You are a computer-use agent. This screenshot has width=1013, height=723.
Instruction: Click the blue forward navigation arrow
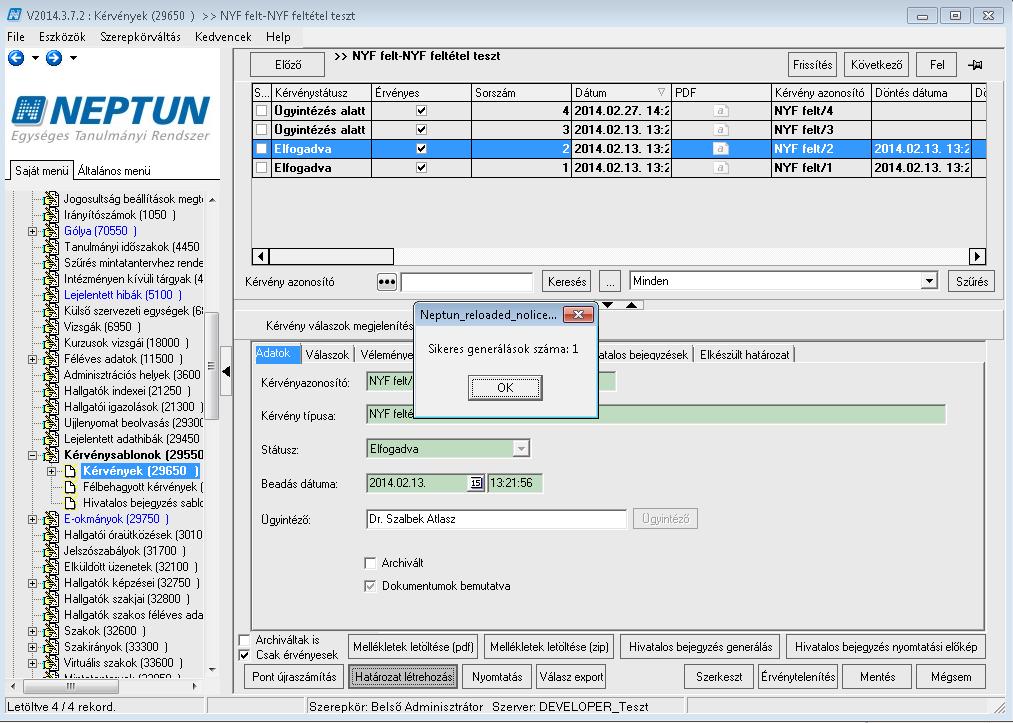click(x=54, y=58)
